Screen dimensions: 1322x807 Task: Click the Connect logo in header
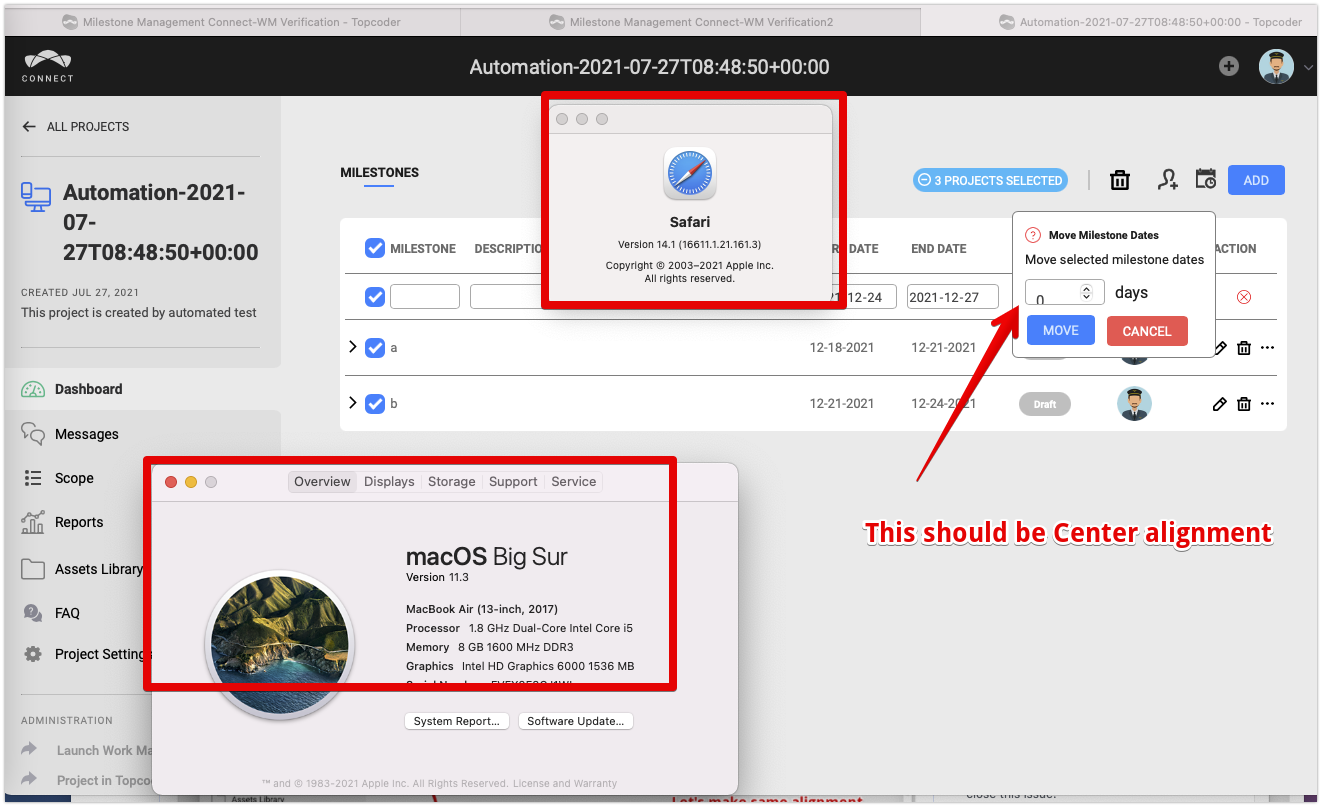pyautogui.click(x=48, y=66)
